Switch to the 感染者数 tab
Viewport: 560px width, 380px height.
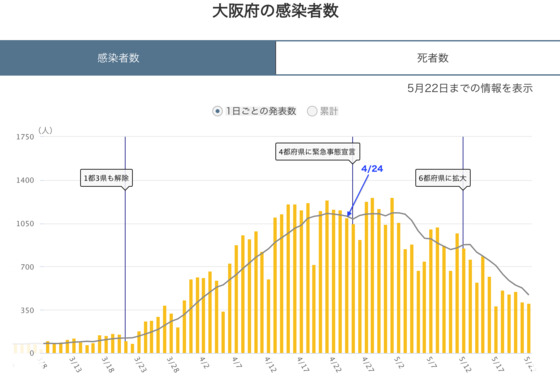click(138, 58)
